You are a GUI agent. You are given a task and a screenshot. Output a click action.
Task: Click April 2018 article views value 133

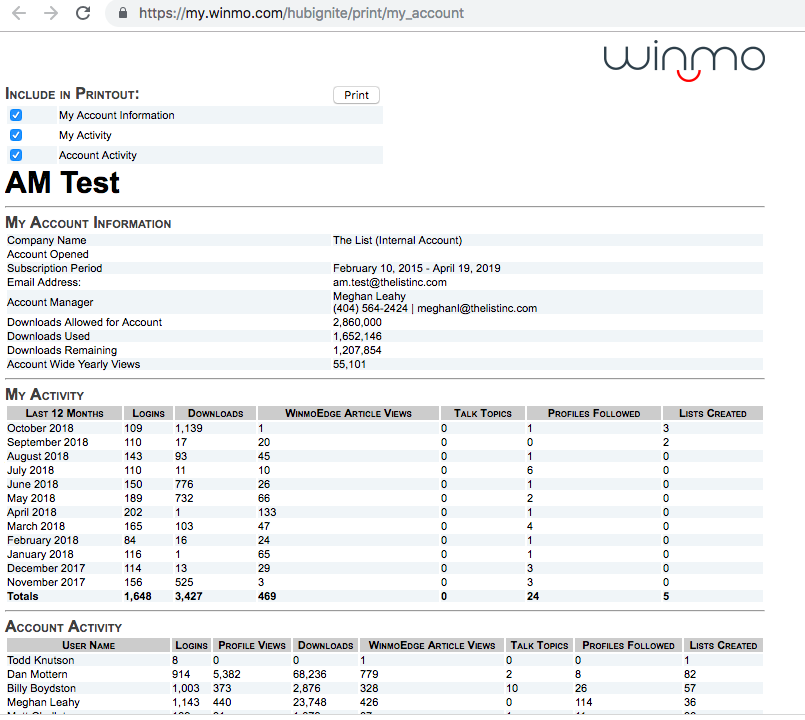point(267,512)
